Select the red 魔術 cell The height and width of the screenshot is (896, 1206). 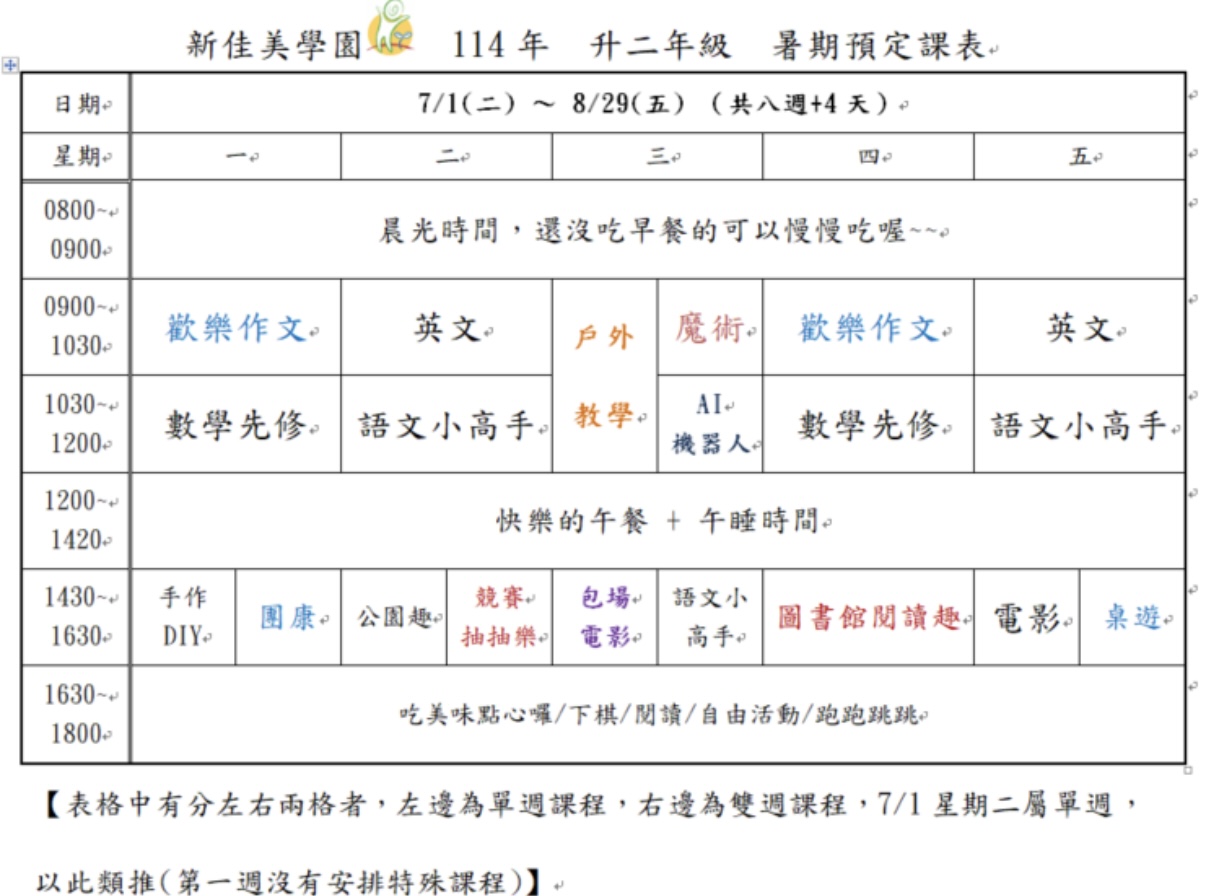(710, 328)
